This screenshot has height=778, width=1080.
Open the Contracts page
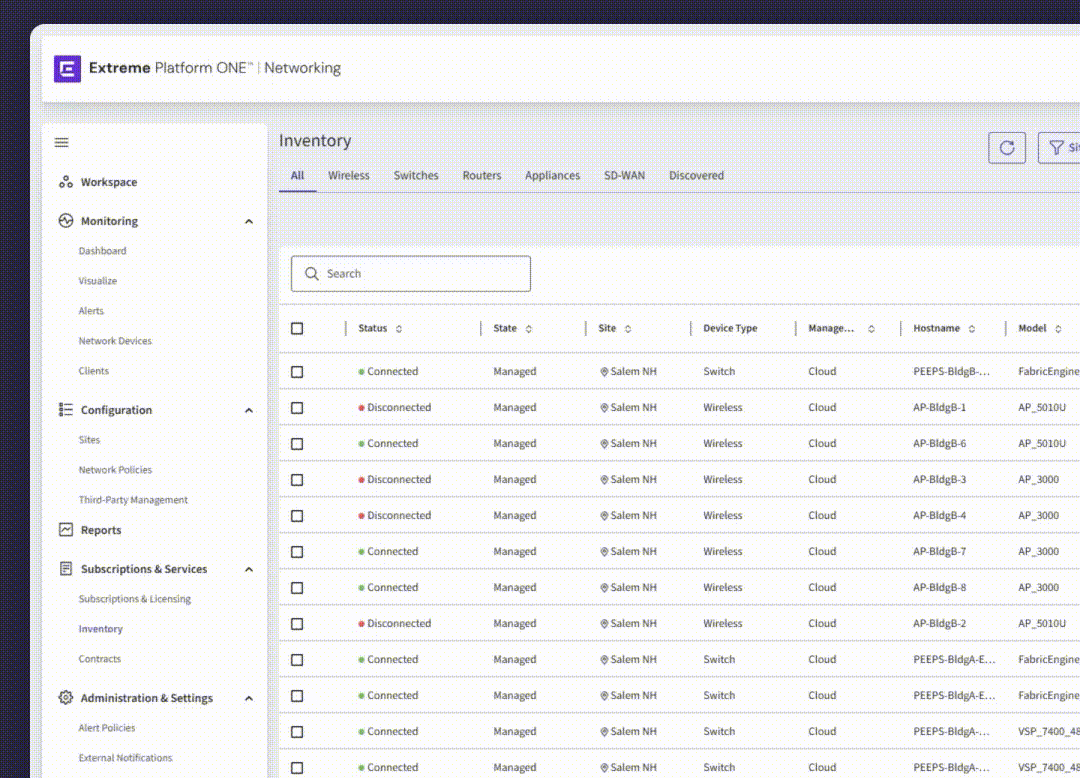[99, 659]
